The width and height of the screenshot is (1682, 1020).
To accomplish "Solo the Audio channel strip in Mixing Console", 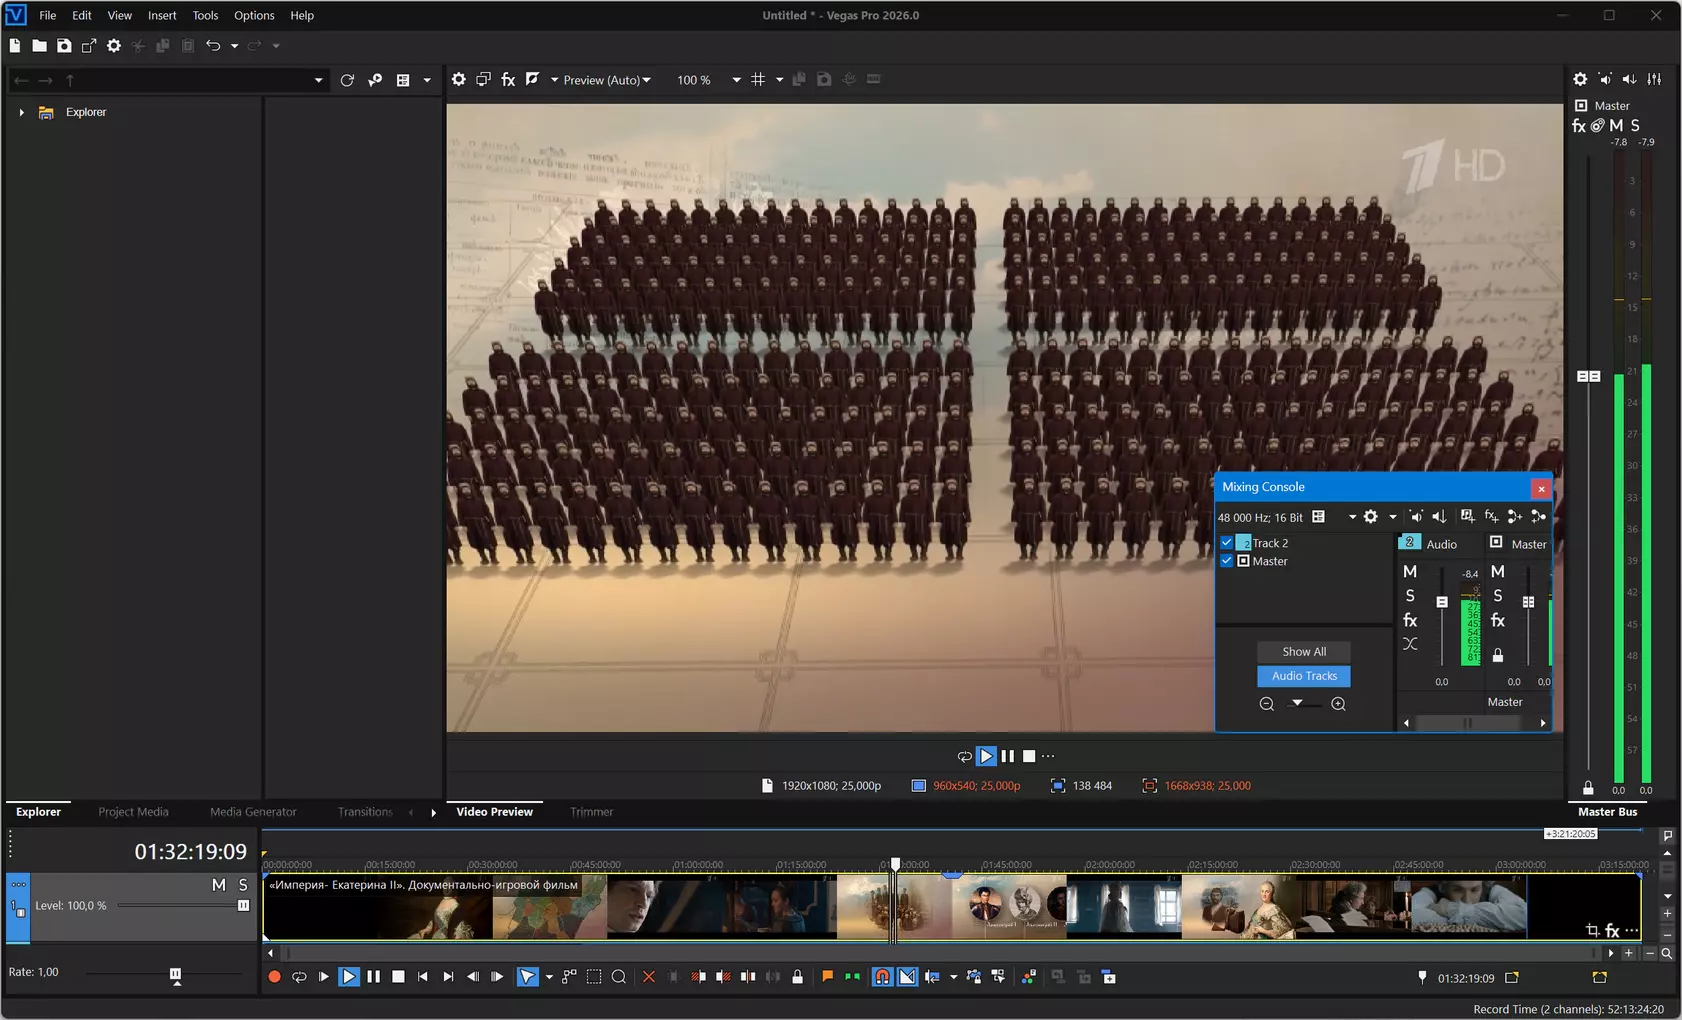I will coord(1410,596).
